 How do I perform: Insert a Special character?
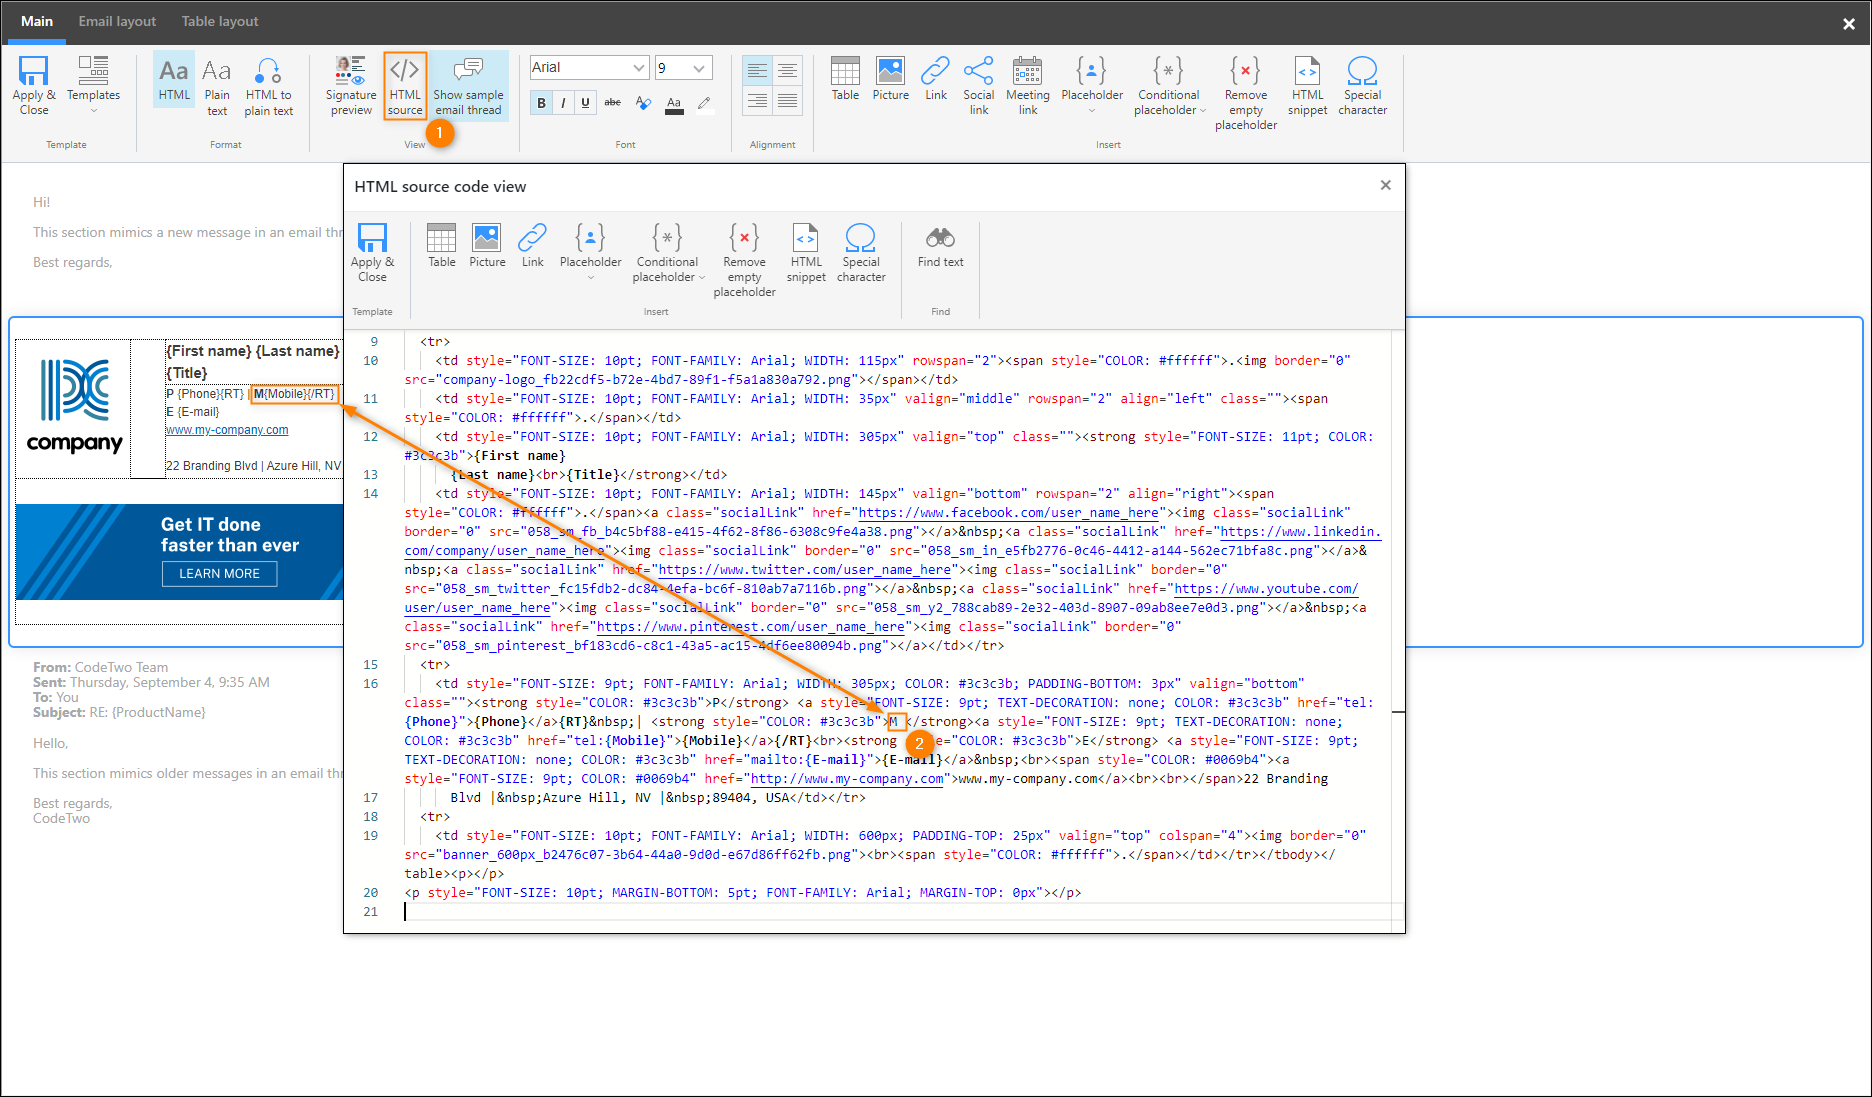click(x=1362, y=85)
